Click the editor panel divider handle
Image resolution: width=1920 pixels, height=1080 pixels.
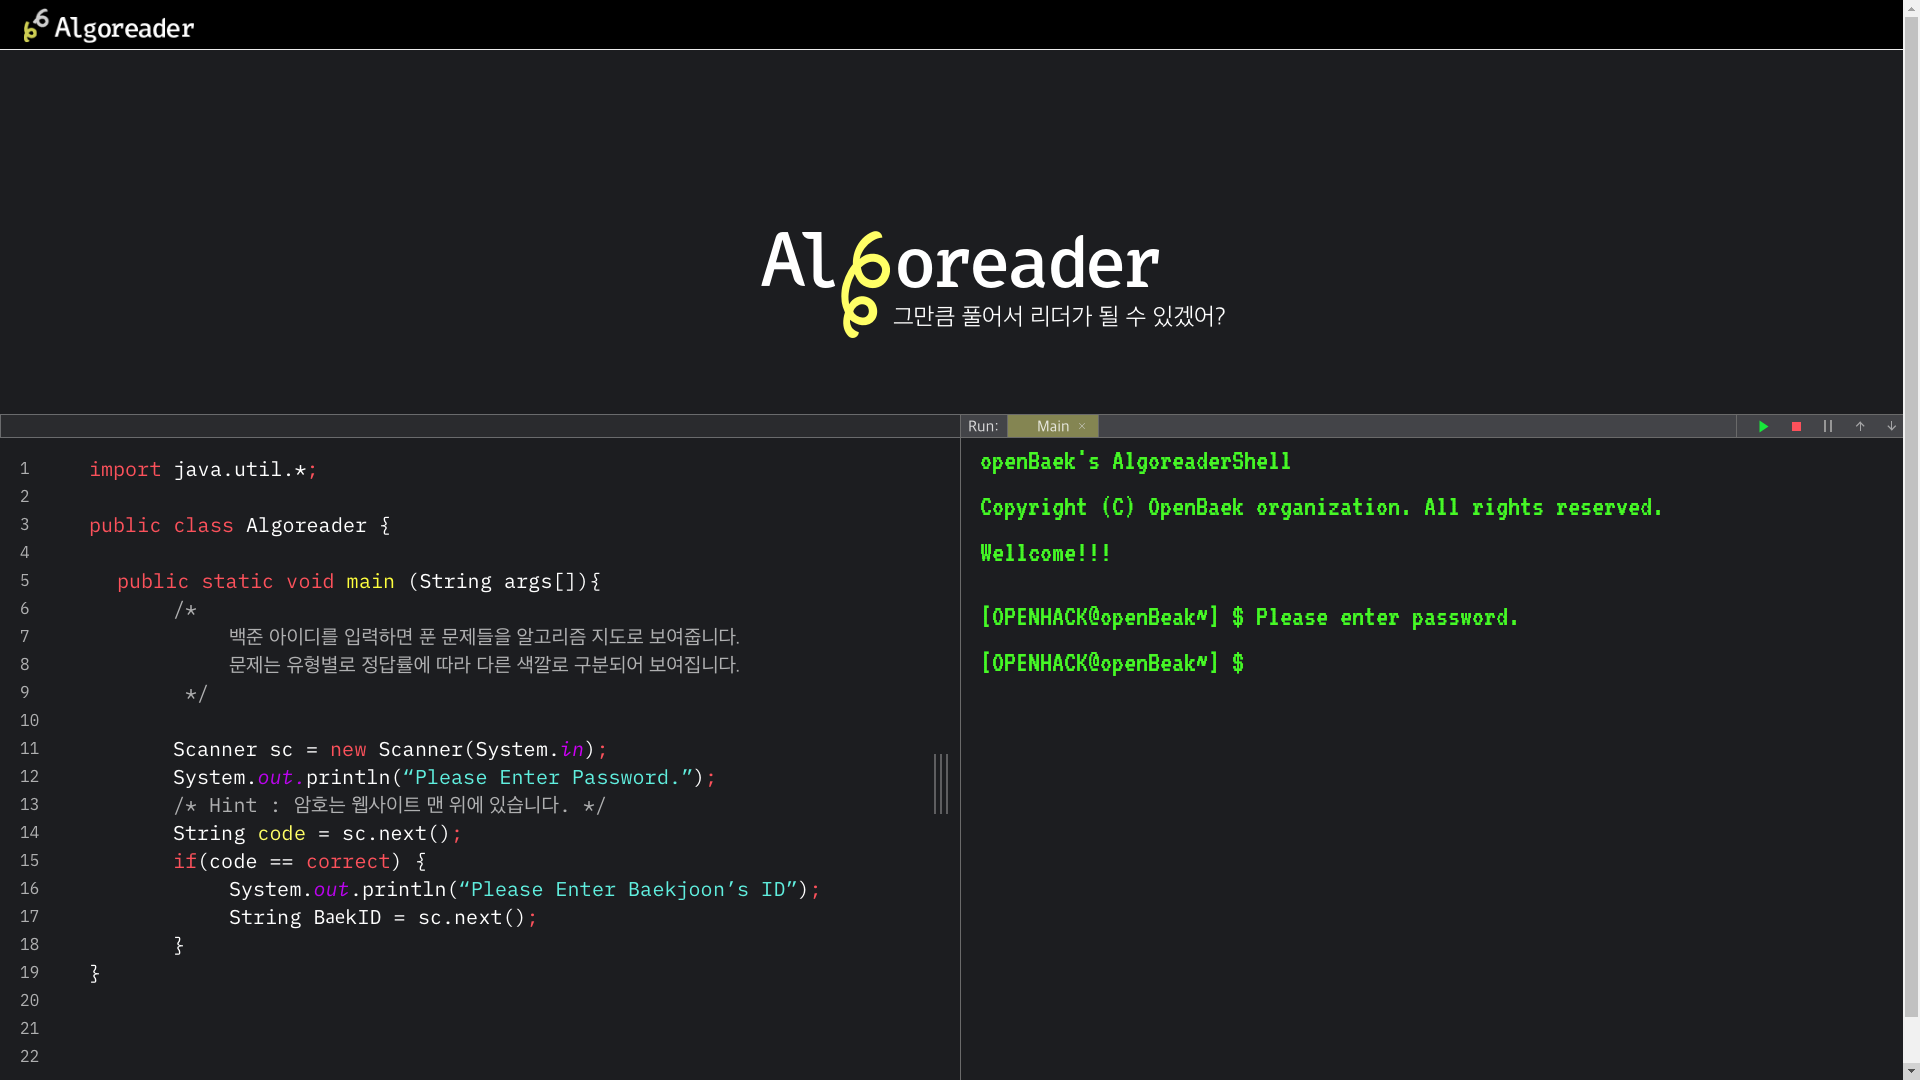click(x=941, y=784)
